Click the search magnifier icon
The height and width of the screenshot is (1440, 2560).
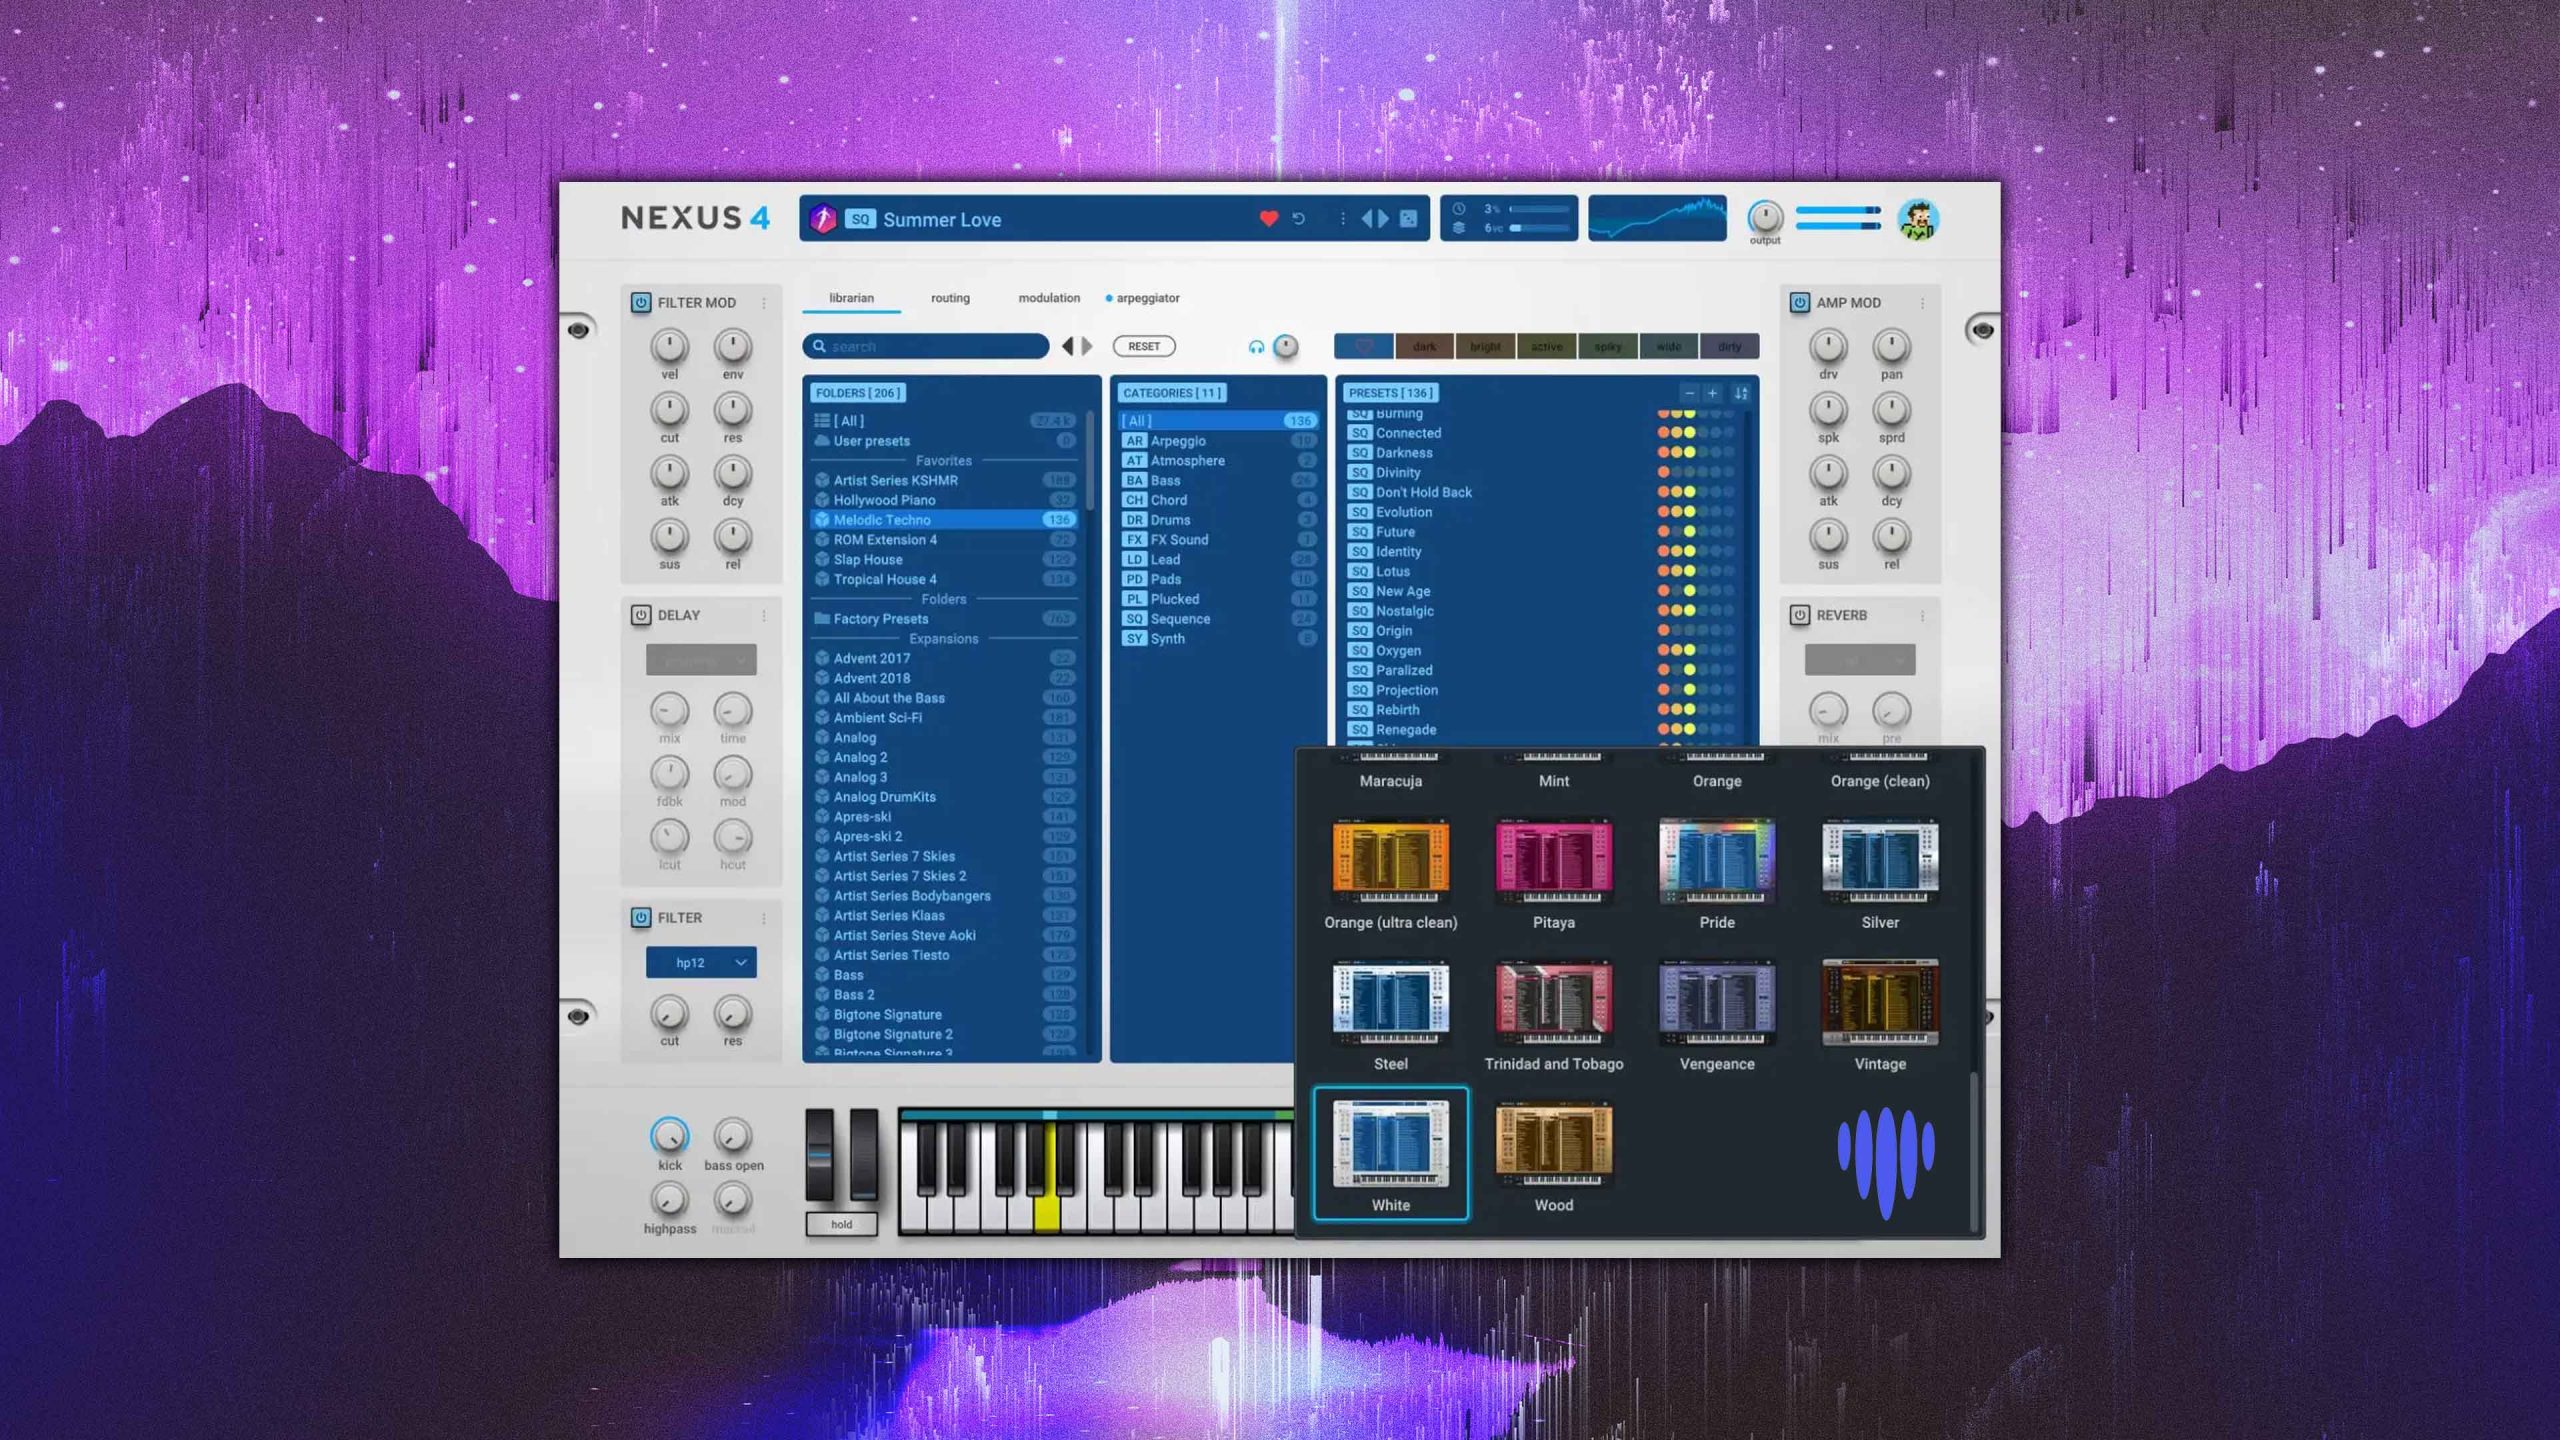pos(819,346)
